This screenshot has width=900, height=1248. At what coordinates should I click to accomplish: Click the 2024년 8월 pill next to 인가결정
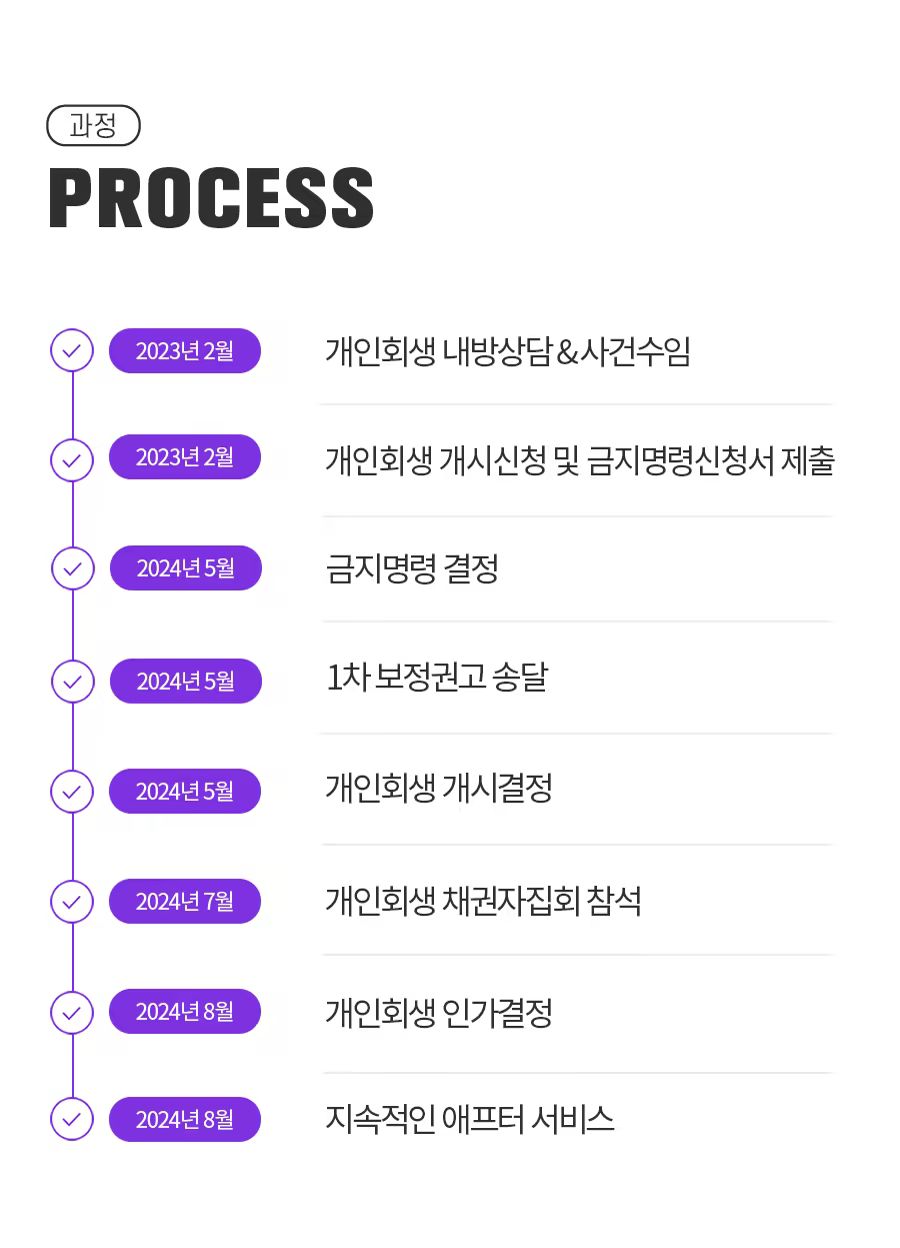pyautogui.click(x=185, y=1011)
